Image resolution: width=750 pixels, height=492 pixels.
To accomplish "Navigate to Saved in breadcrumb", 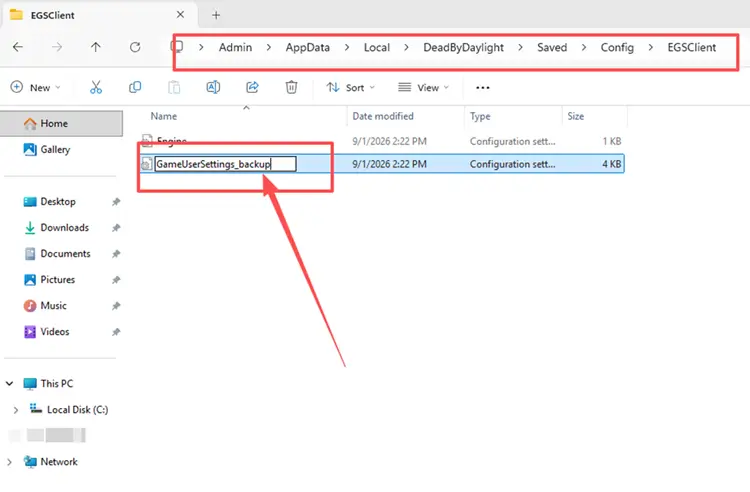I will tap(552, 47).
